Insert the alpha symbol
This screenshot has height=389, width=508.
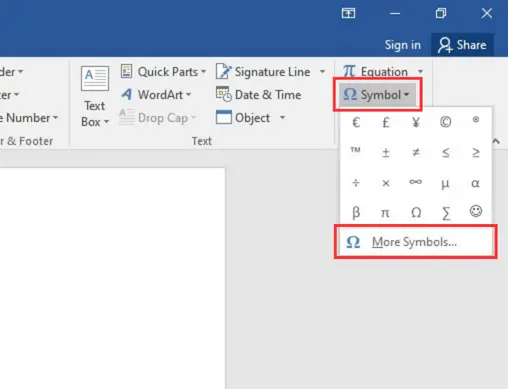[476, 183]
